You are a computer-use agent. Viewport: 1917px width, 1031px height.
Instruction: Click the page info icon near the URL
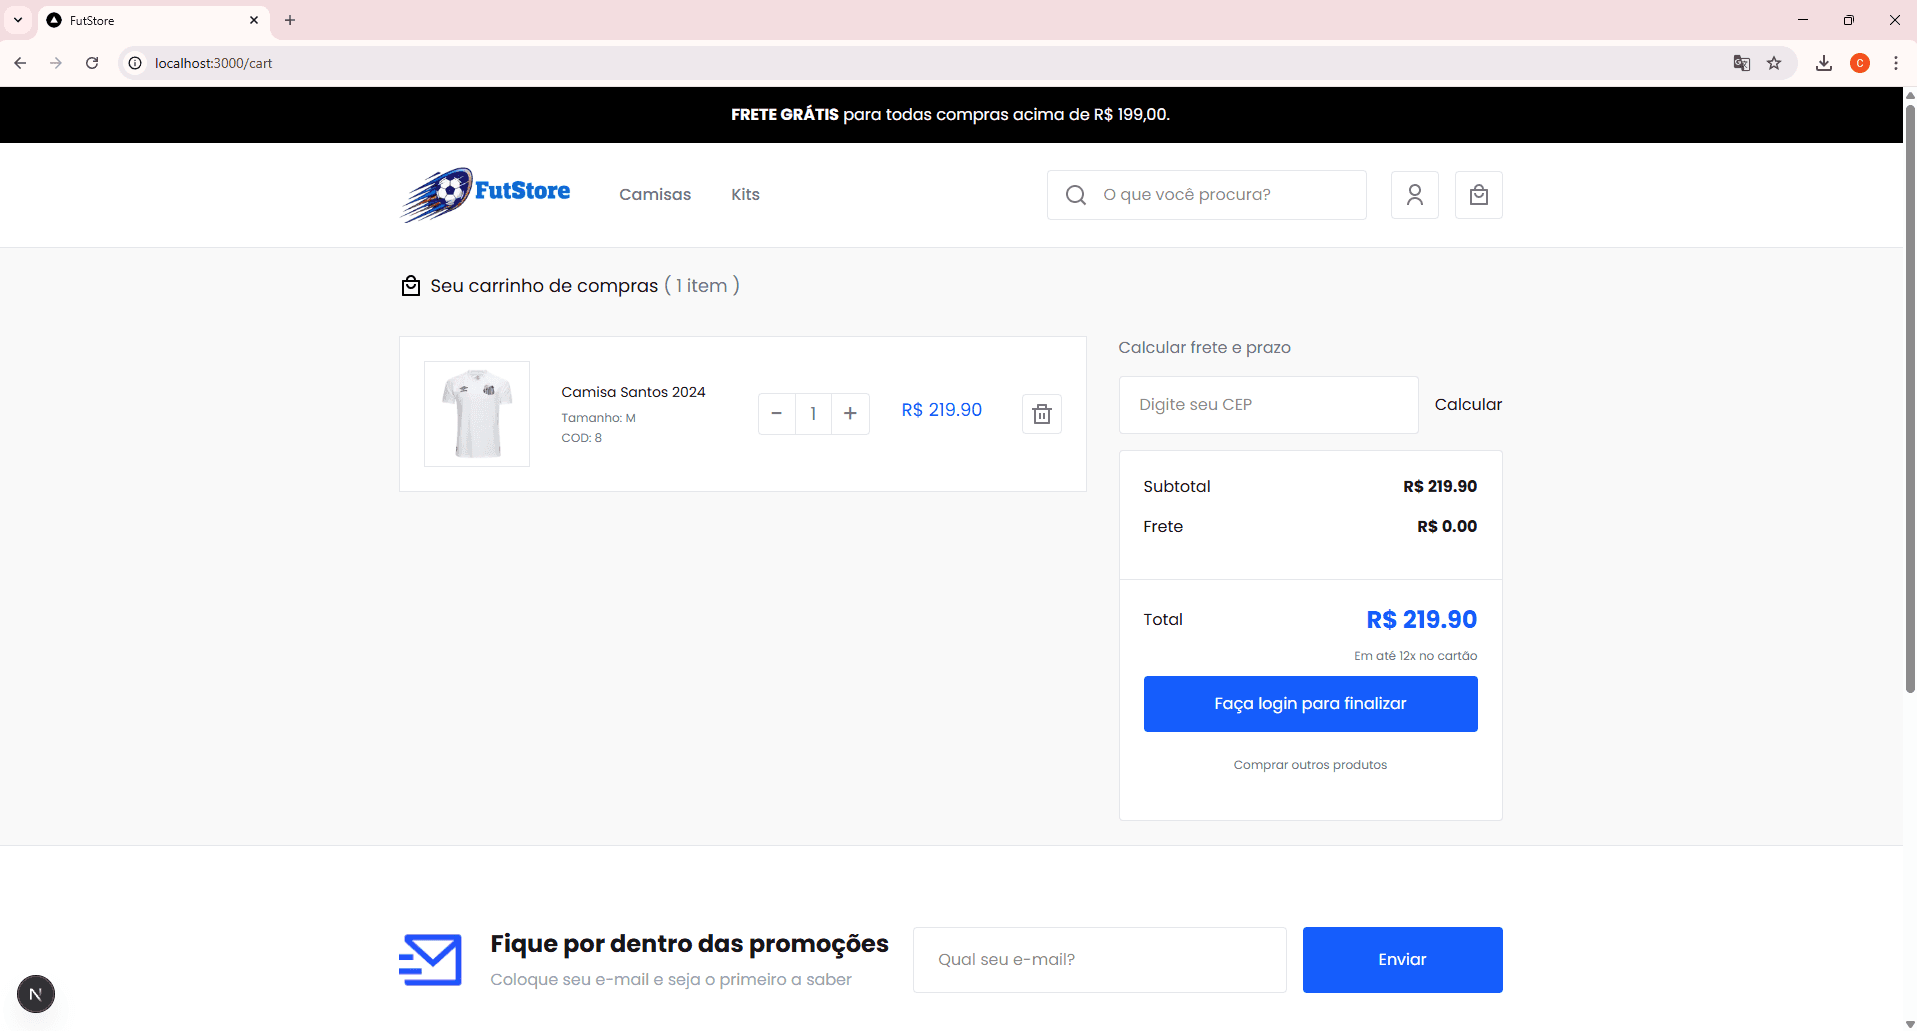point(134,63)
